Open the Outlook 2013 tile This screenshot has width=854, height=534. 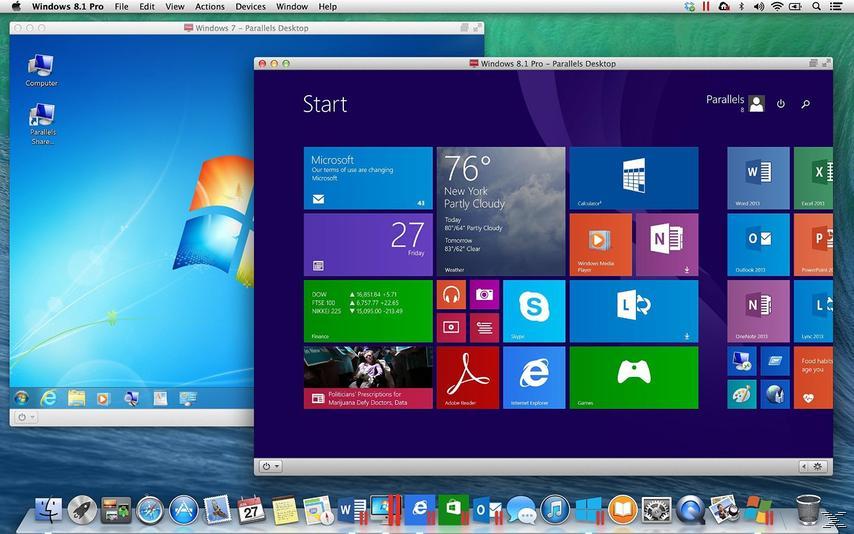click(x=758, y=245)
